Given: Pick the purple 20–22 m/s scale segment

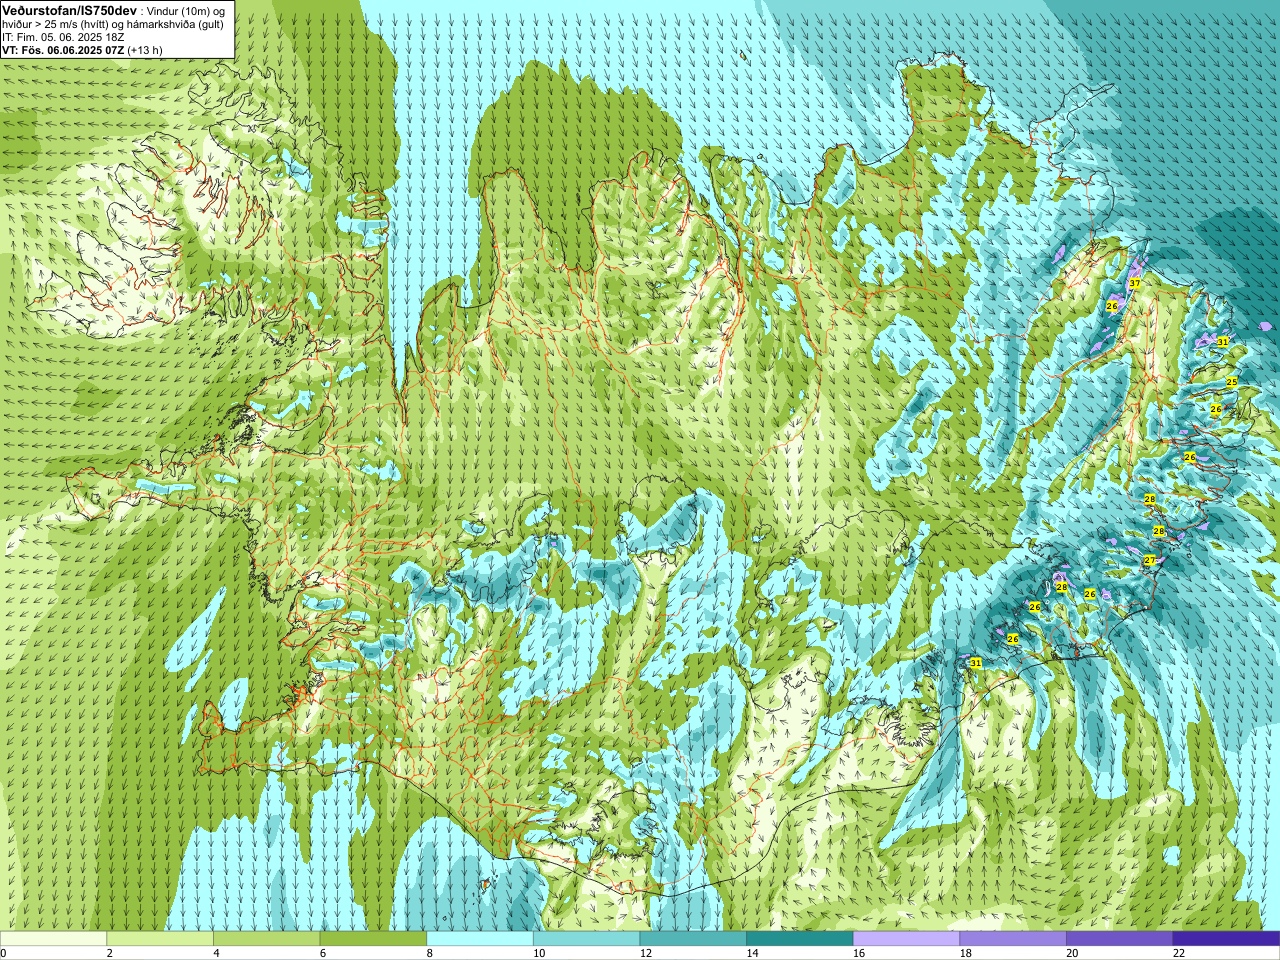Looking at the screenshot, I should tap(1120, 939).
